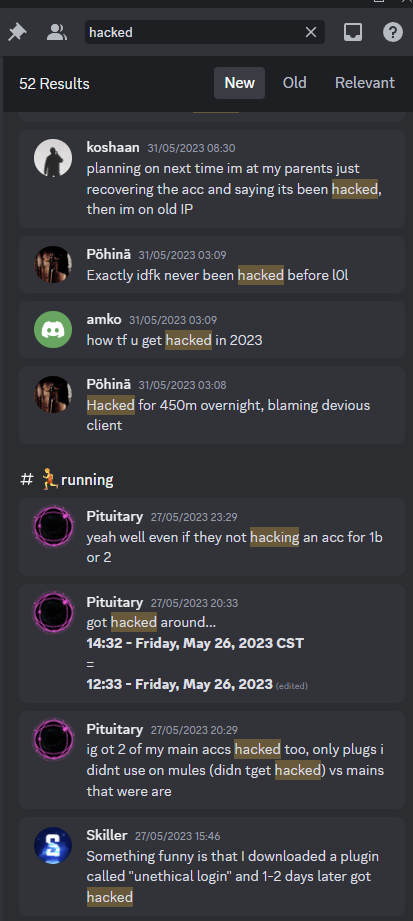
Task: Sort results by Old tab
Action: (x=294, y=83)
